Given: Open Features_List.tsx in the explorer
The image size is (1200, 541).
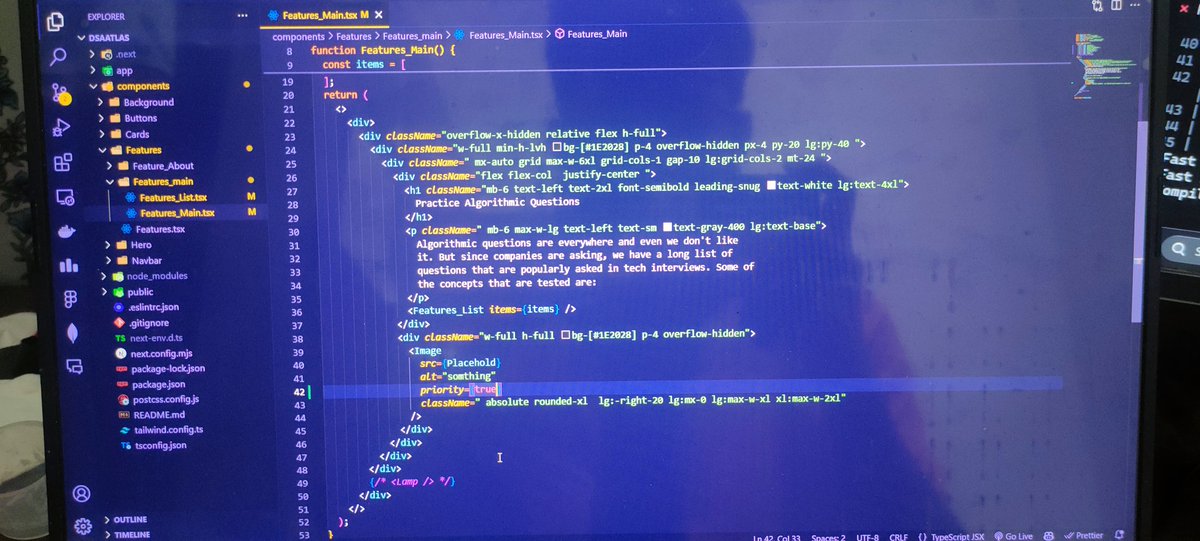Looking at the screenshot, I should point(172,197).
